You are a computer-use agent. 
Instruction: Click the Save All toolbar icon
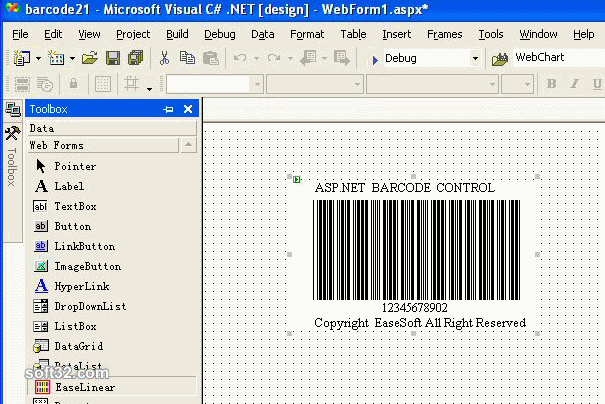133,59
